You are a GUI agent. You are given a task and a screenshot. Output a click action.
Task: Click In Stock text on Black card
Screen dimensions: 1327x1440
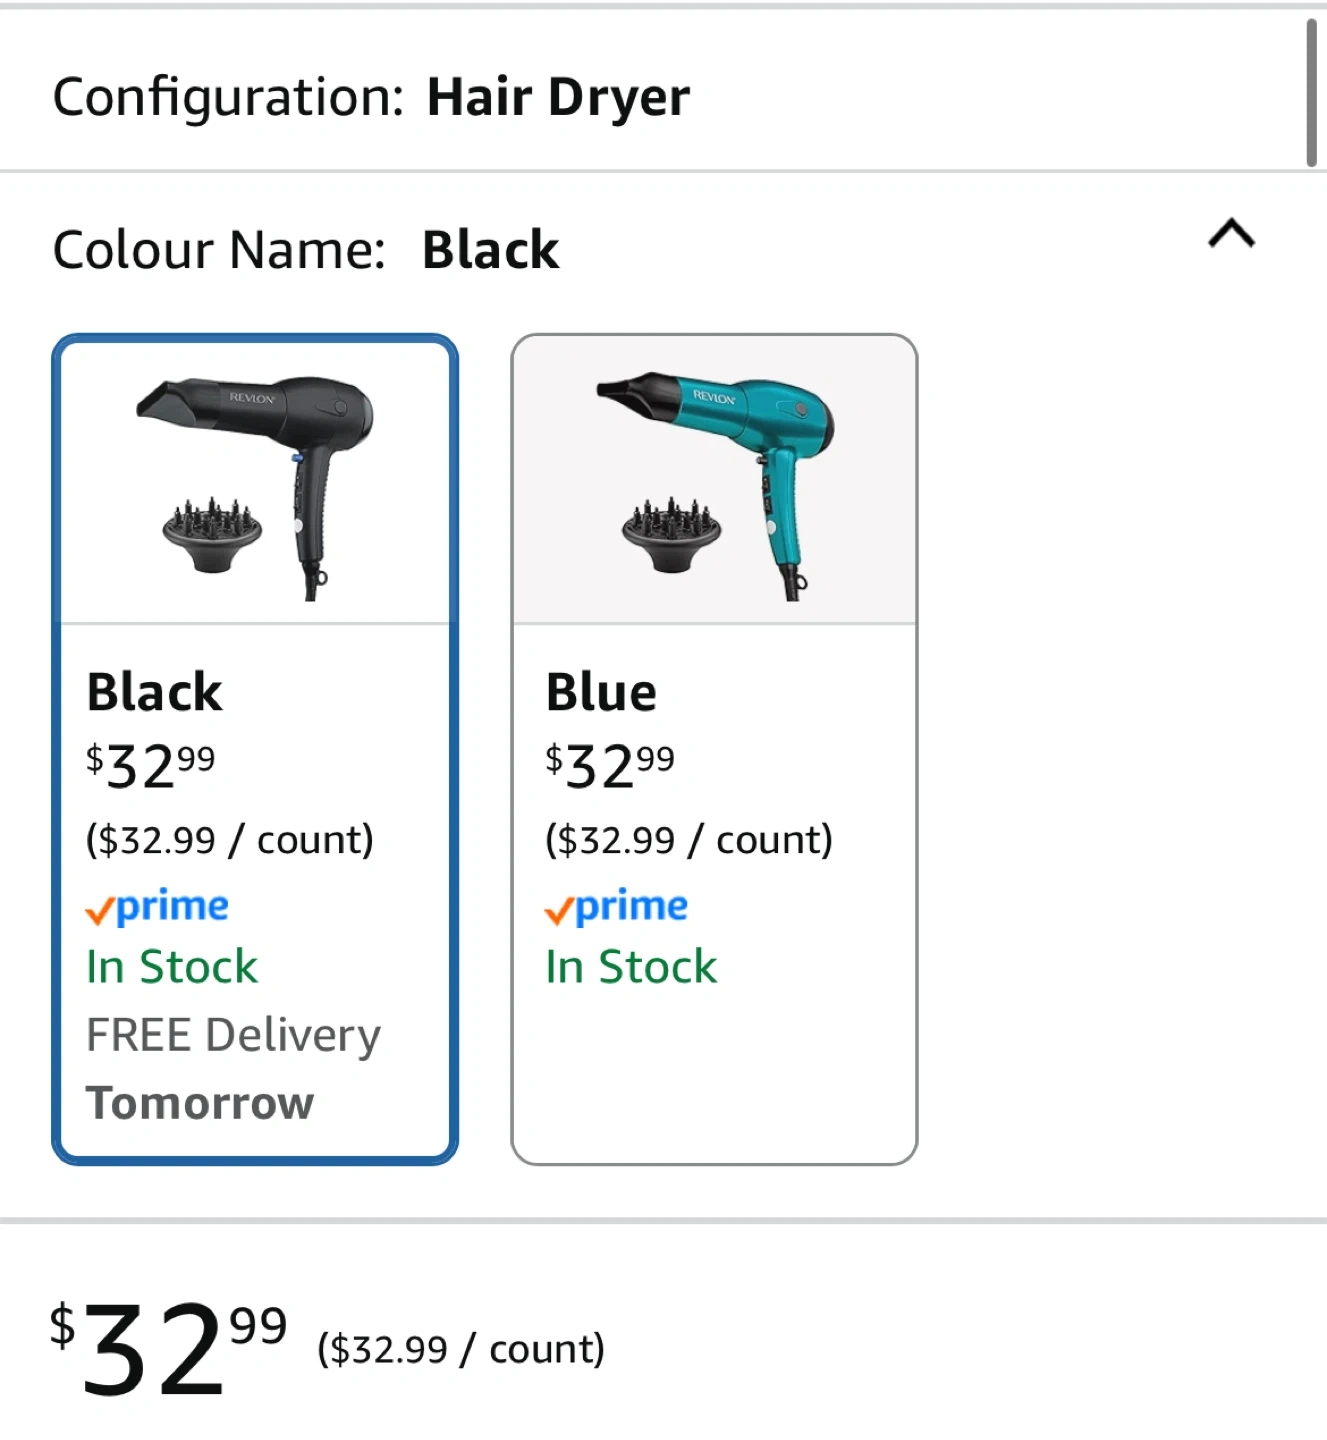[172, 967]
